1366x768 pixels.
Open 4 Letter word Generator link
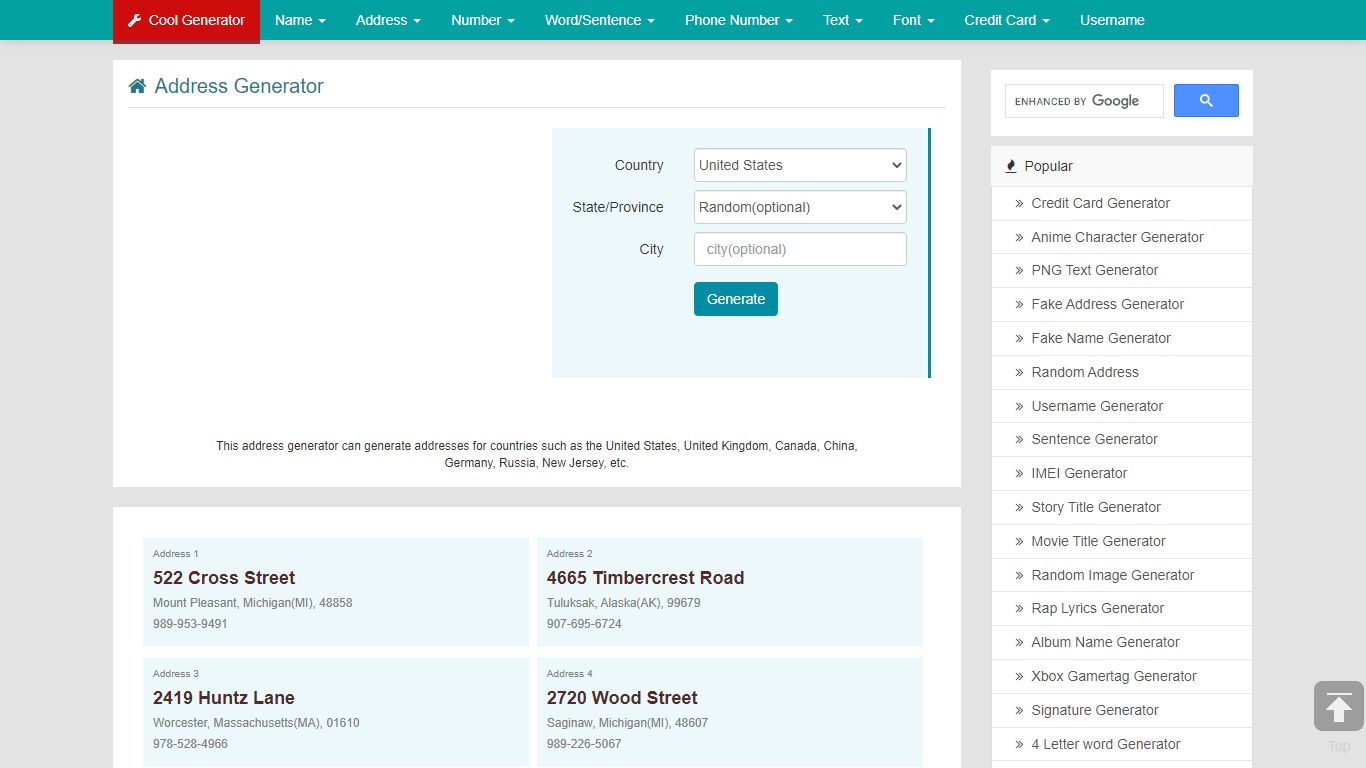1105,744
